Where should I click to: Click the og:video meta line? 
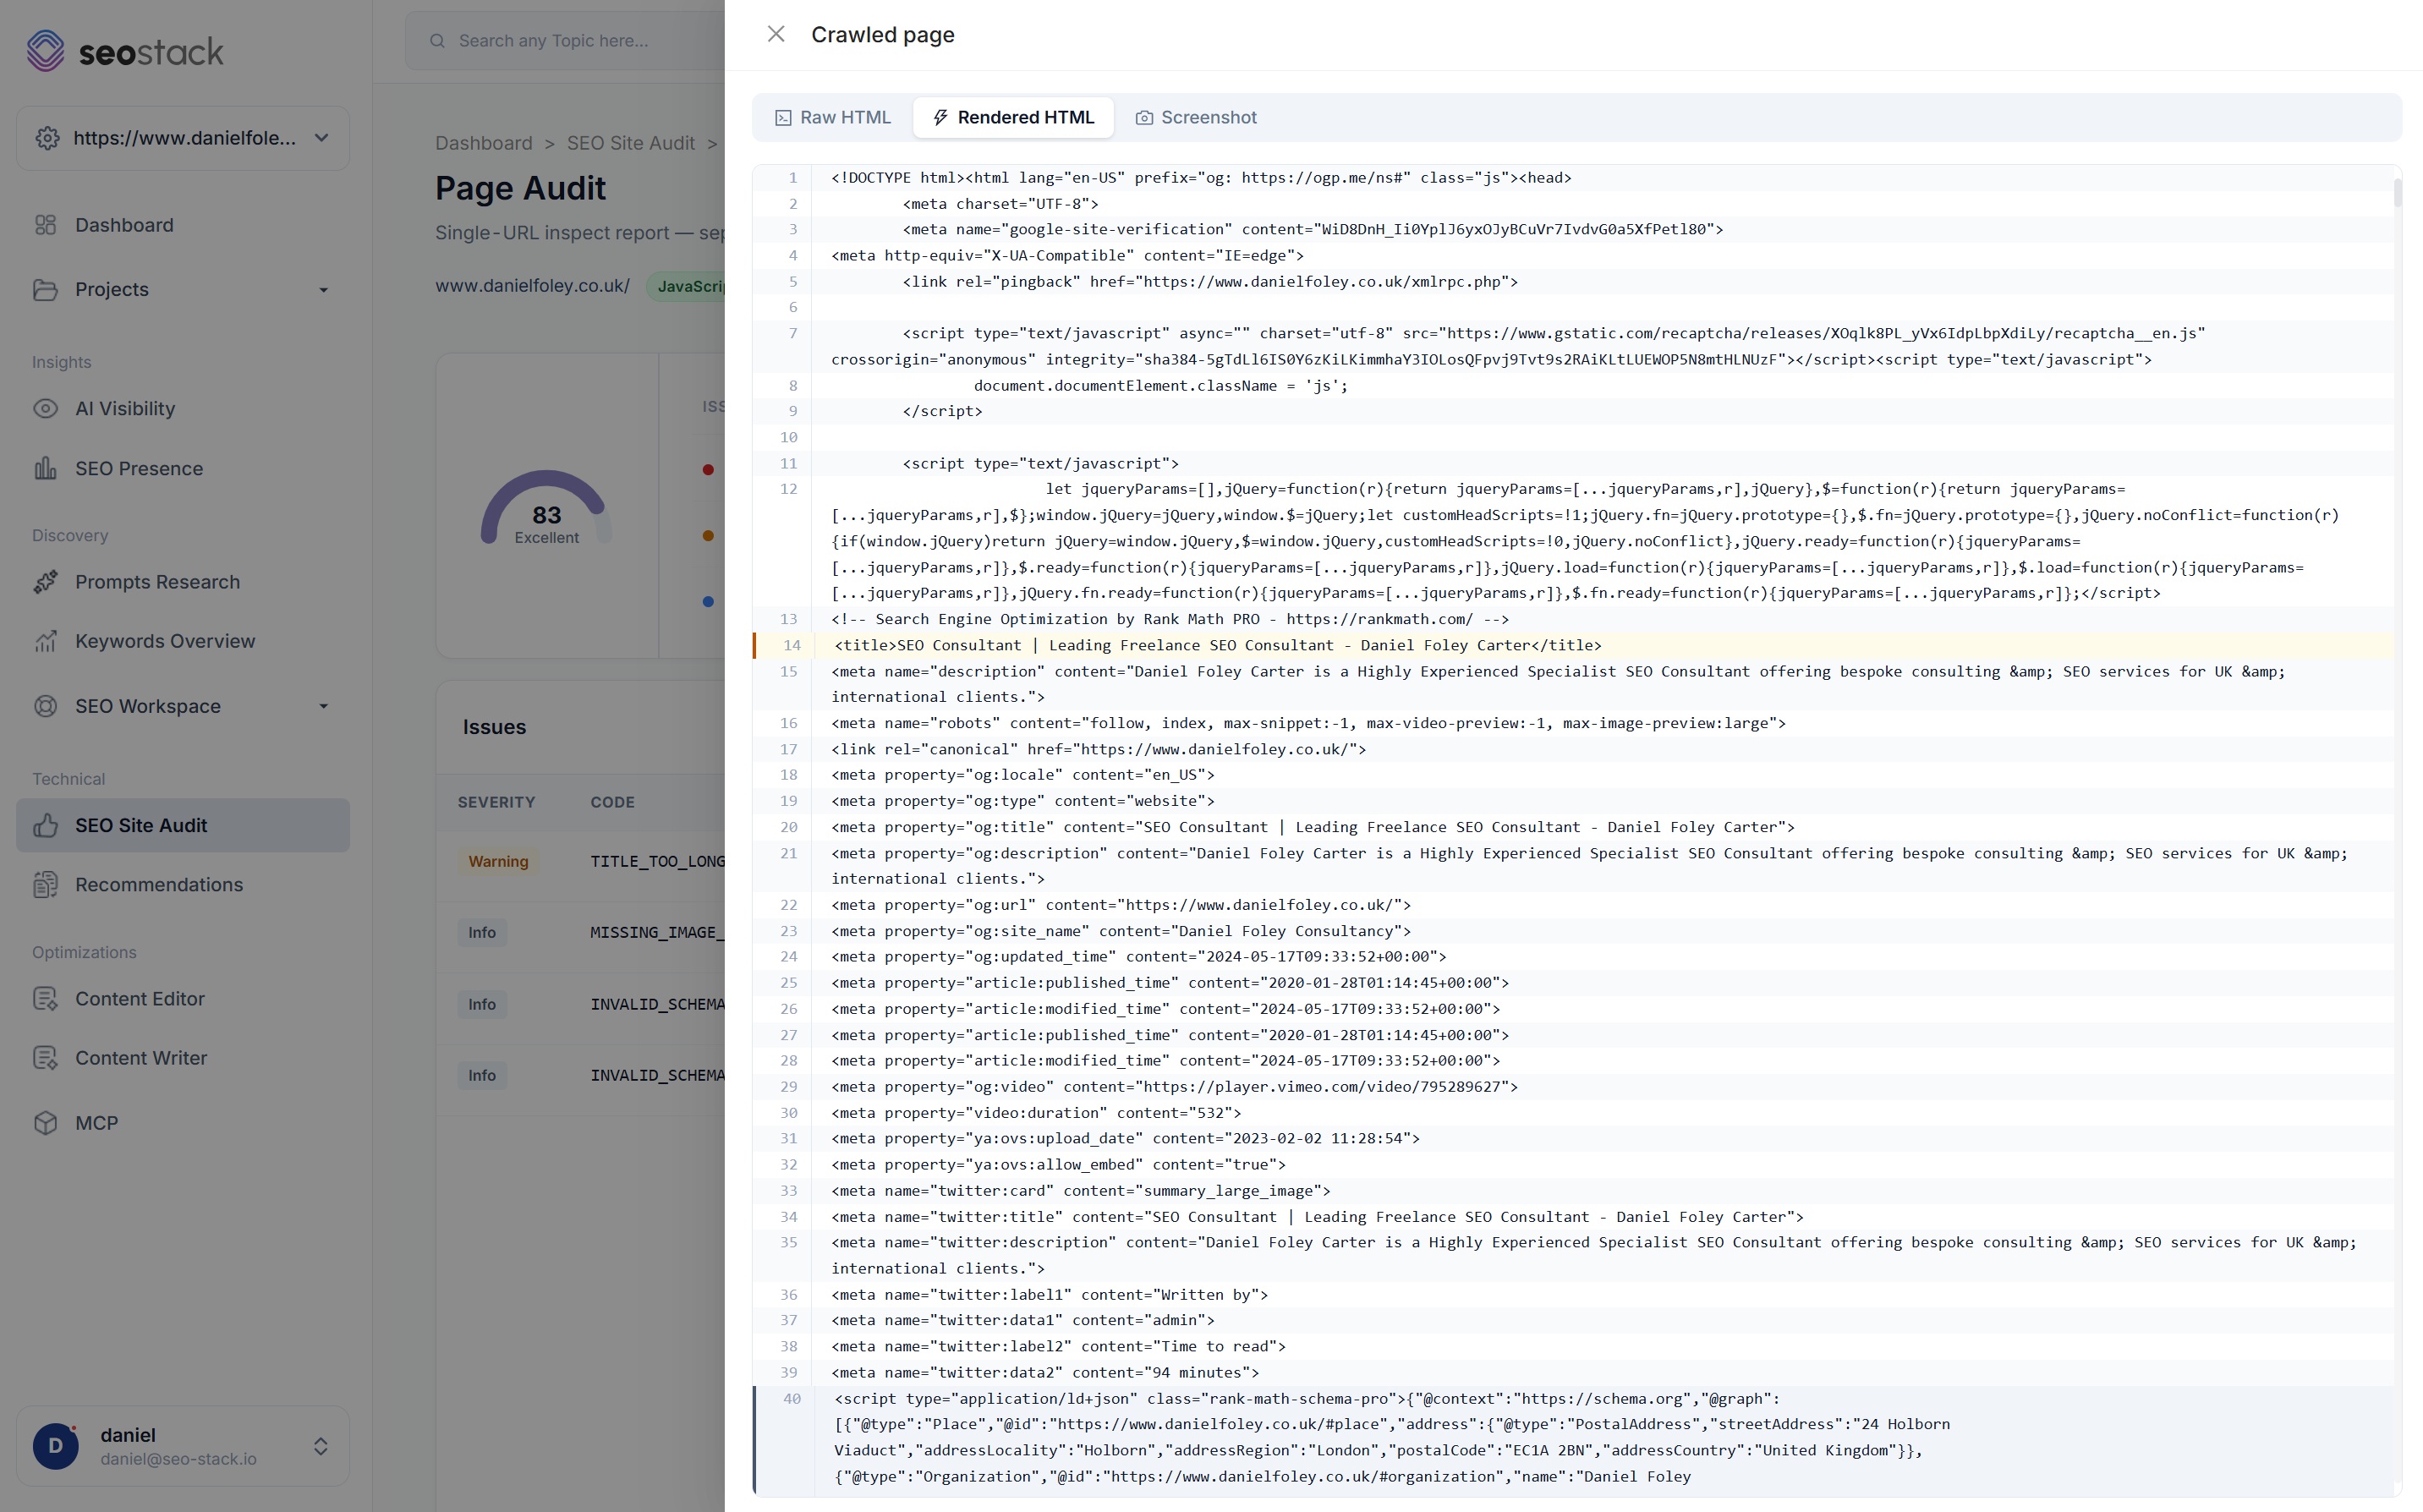coord(1174,1087)
